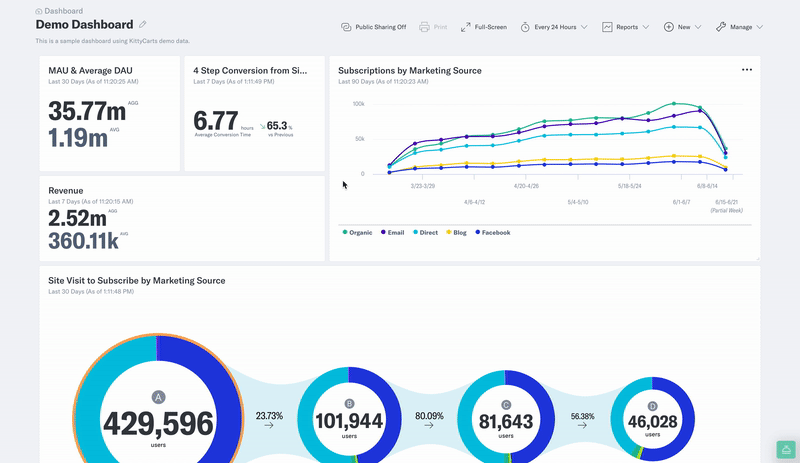
Task: Expand the Manage chevron arrow
Action: point(760,27)
